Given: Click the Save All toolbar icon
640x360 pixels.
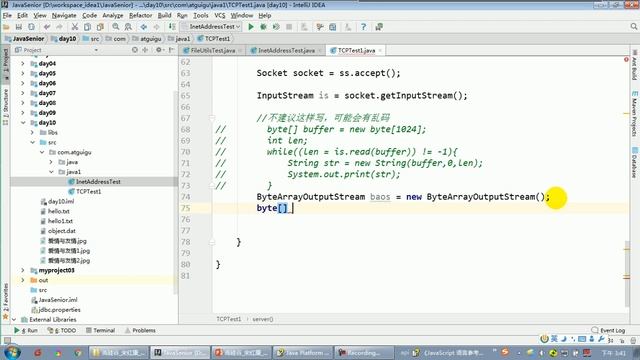Looking at the screenshot, I should pyautogui.click(x=19, y=27).
